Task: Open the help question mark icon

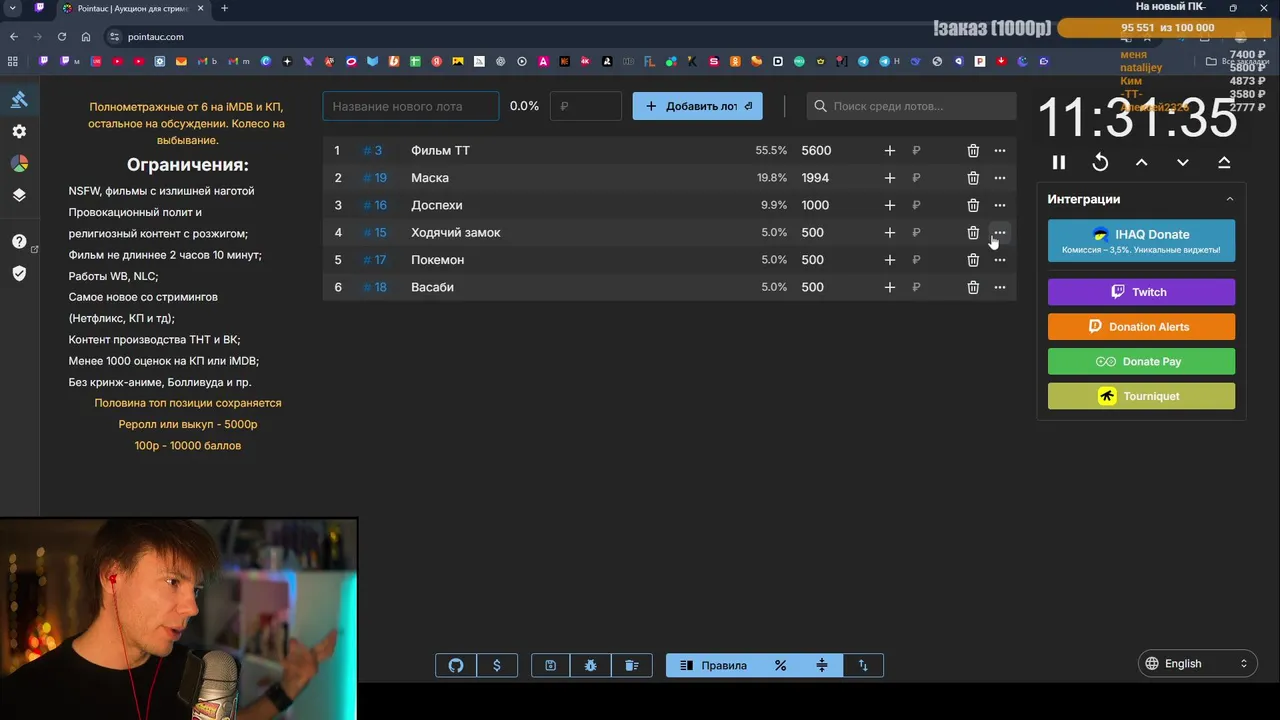Action: [19, 241]
